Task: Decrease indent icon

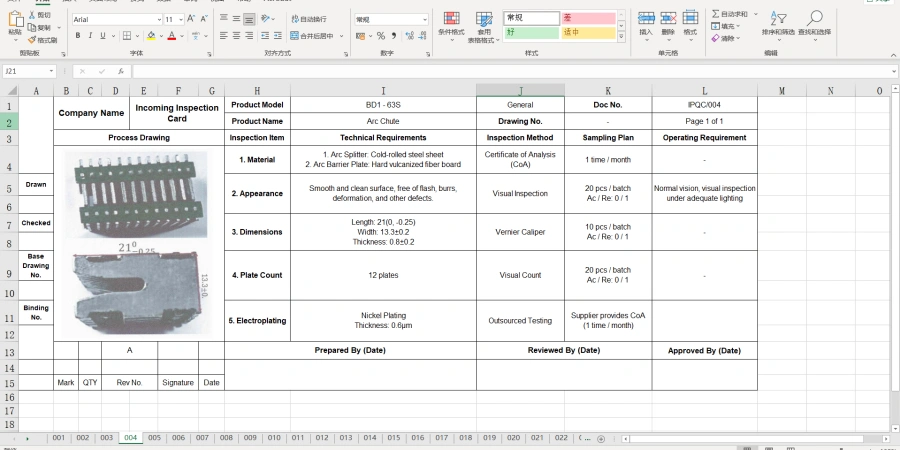Action: 266,36
